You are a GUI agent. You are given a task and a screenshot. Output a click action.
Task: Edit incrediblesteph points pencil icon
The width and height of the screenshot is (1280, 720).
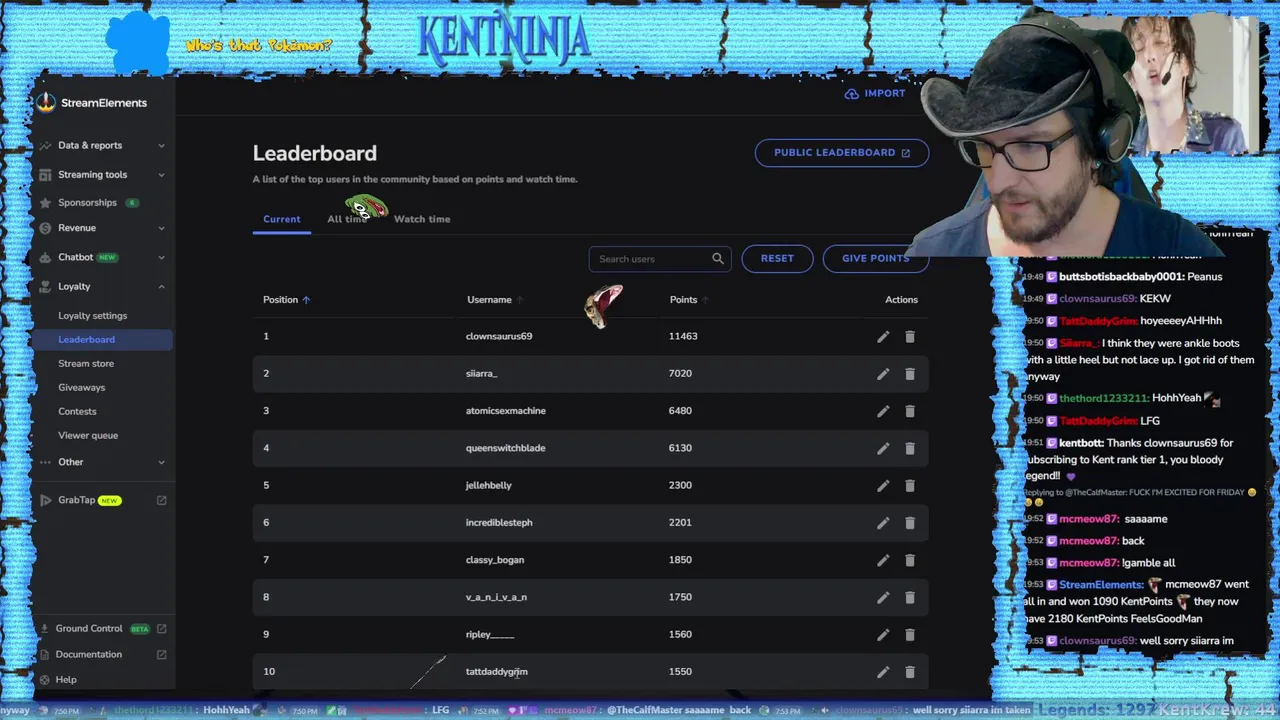tap(883, 523)
